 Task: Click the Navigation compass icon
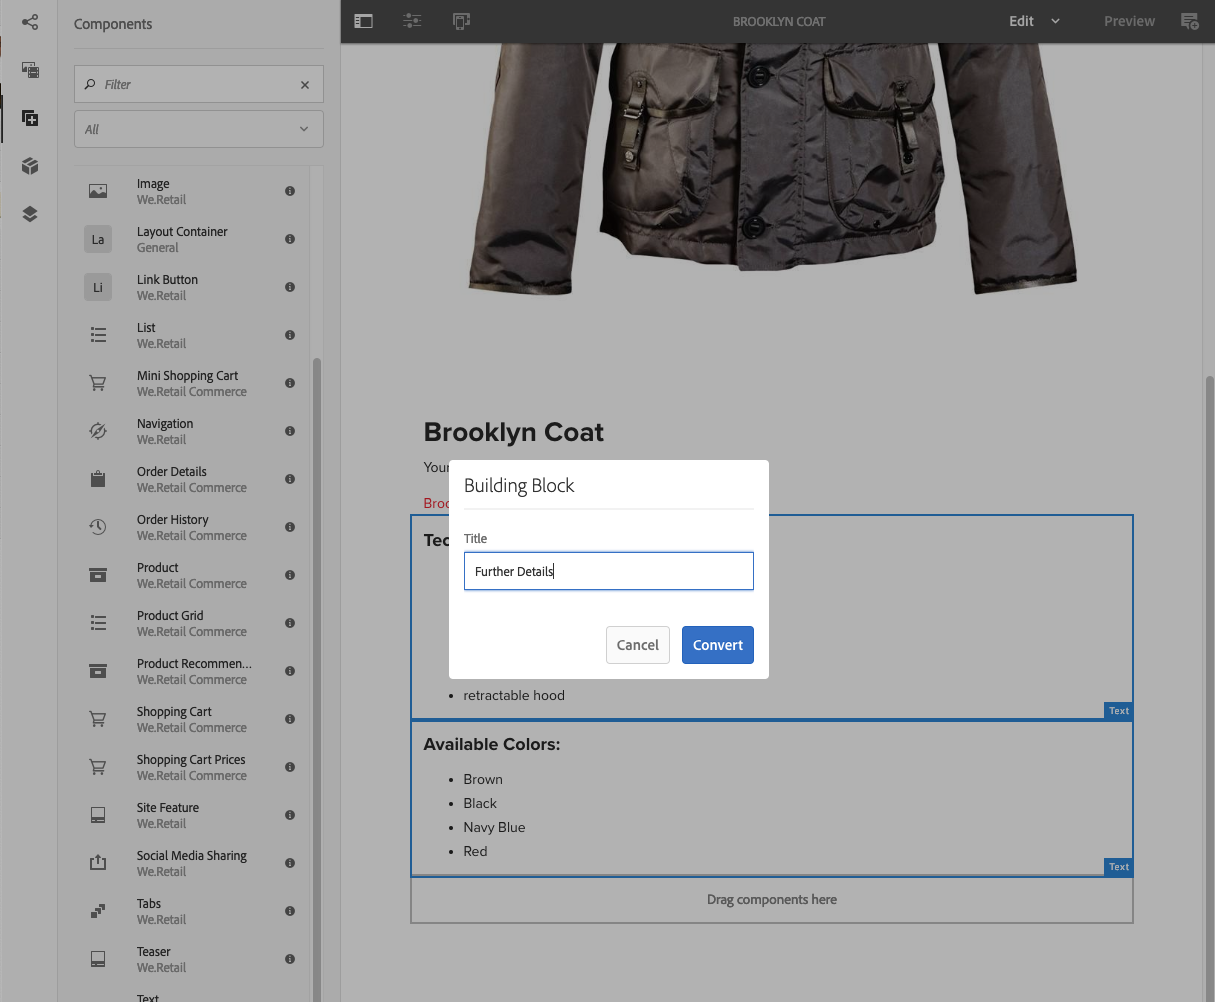click(98, 431)
